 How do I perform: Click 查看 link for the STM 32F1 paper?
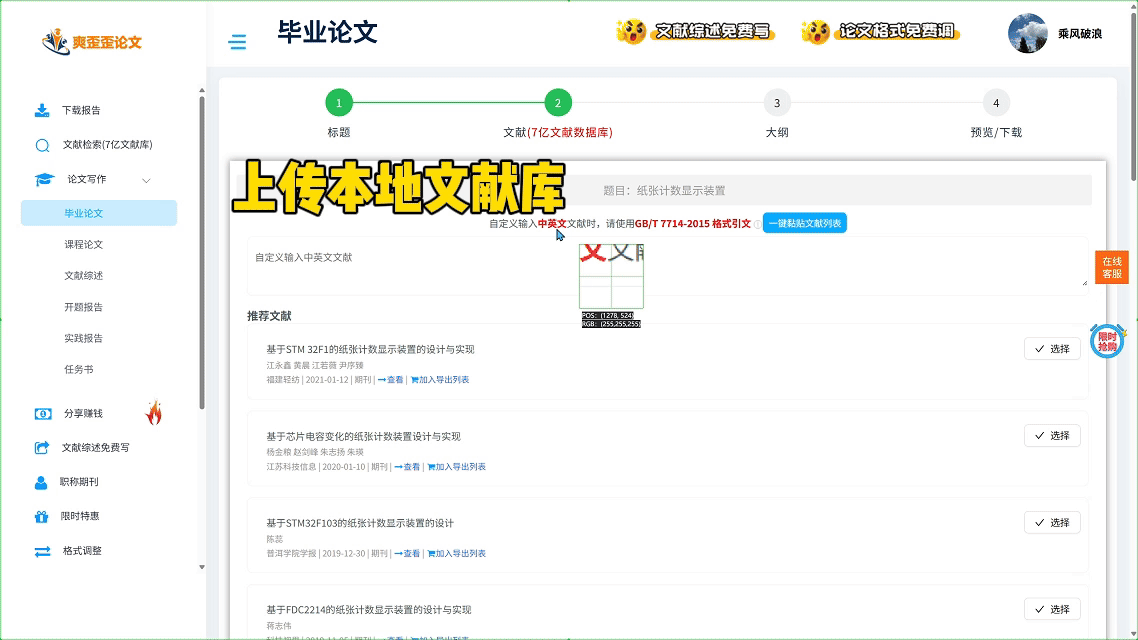coord(391,380)
